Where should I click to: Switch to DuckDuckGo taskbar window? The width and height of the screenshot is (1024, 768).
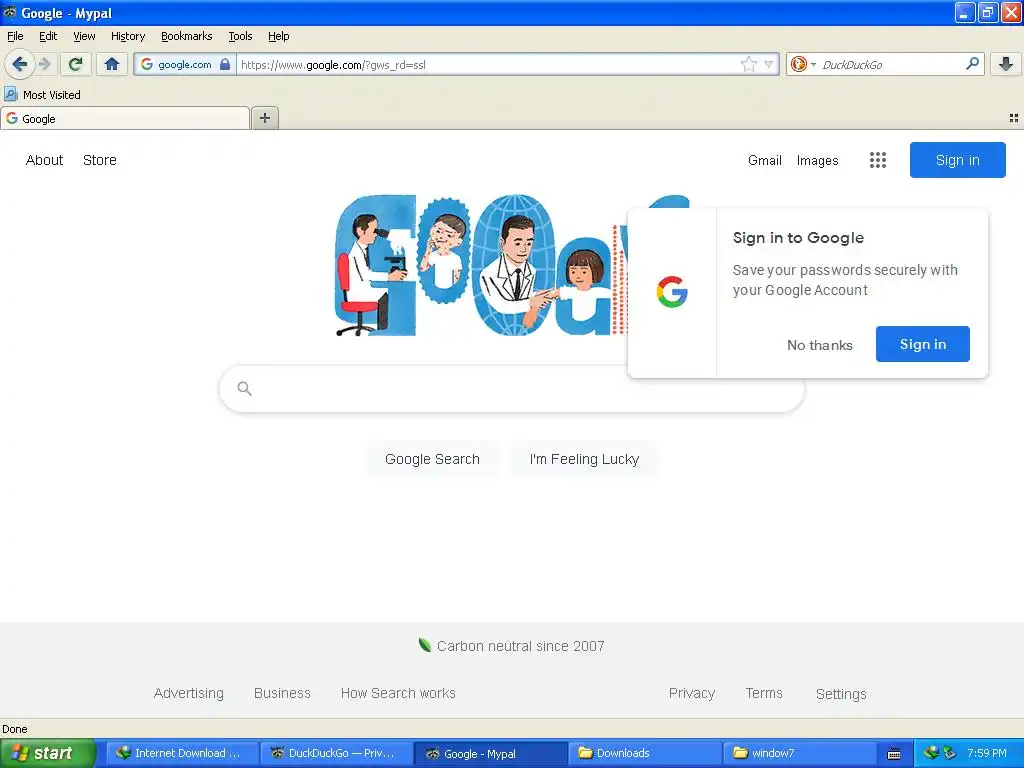click(x=337, y=753)
